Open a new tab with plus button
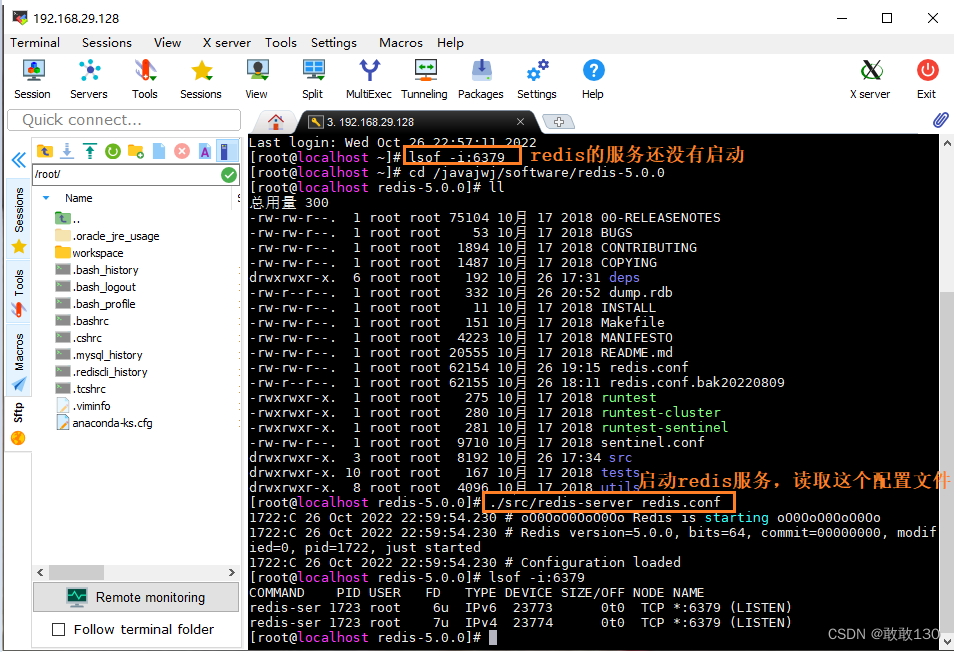The width and height of the screenshot is (956, 652). tap(558, 121)
